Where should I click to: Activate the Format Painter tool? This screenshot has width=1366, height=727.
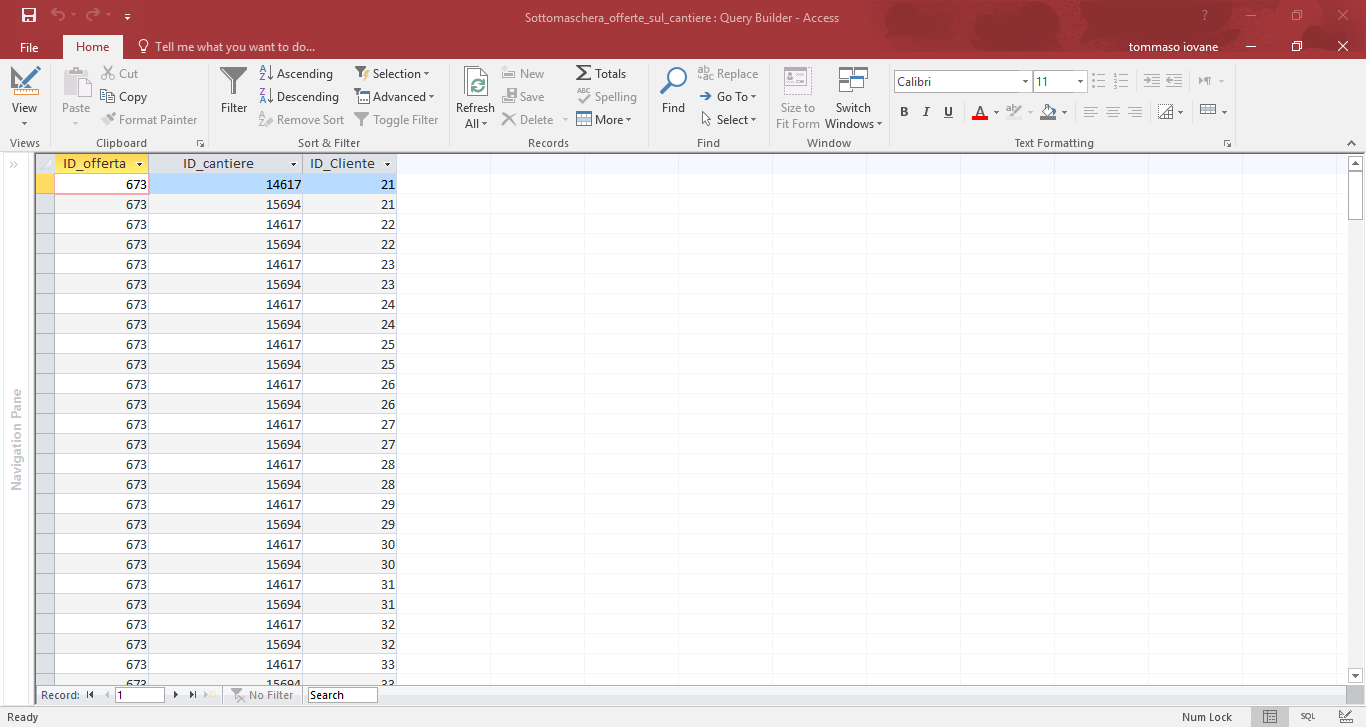(x=150, y=119)
